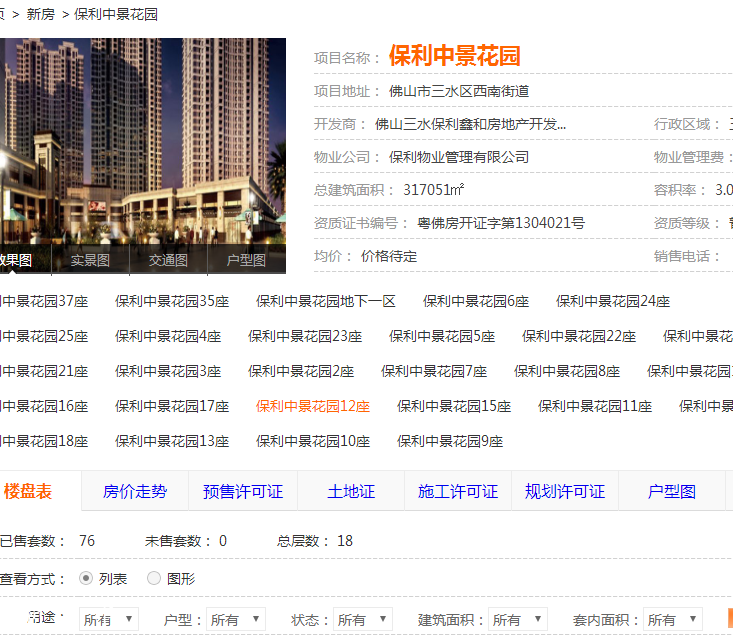Open the 户型图 tab in lower navigation
The width and height of the screenshot is (733, 636).
coord(672,492)
